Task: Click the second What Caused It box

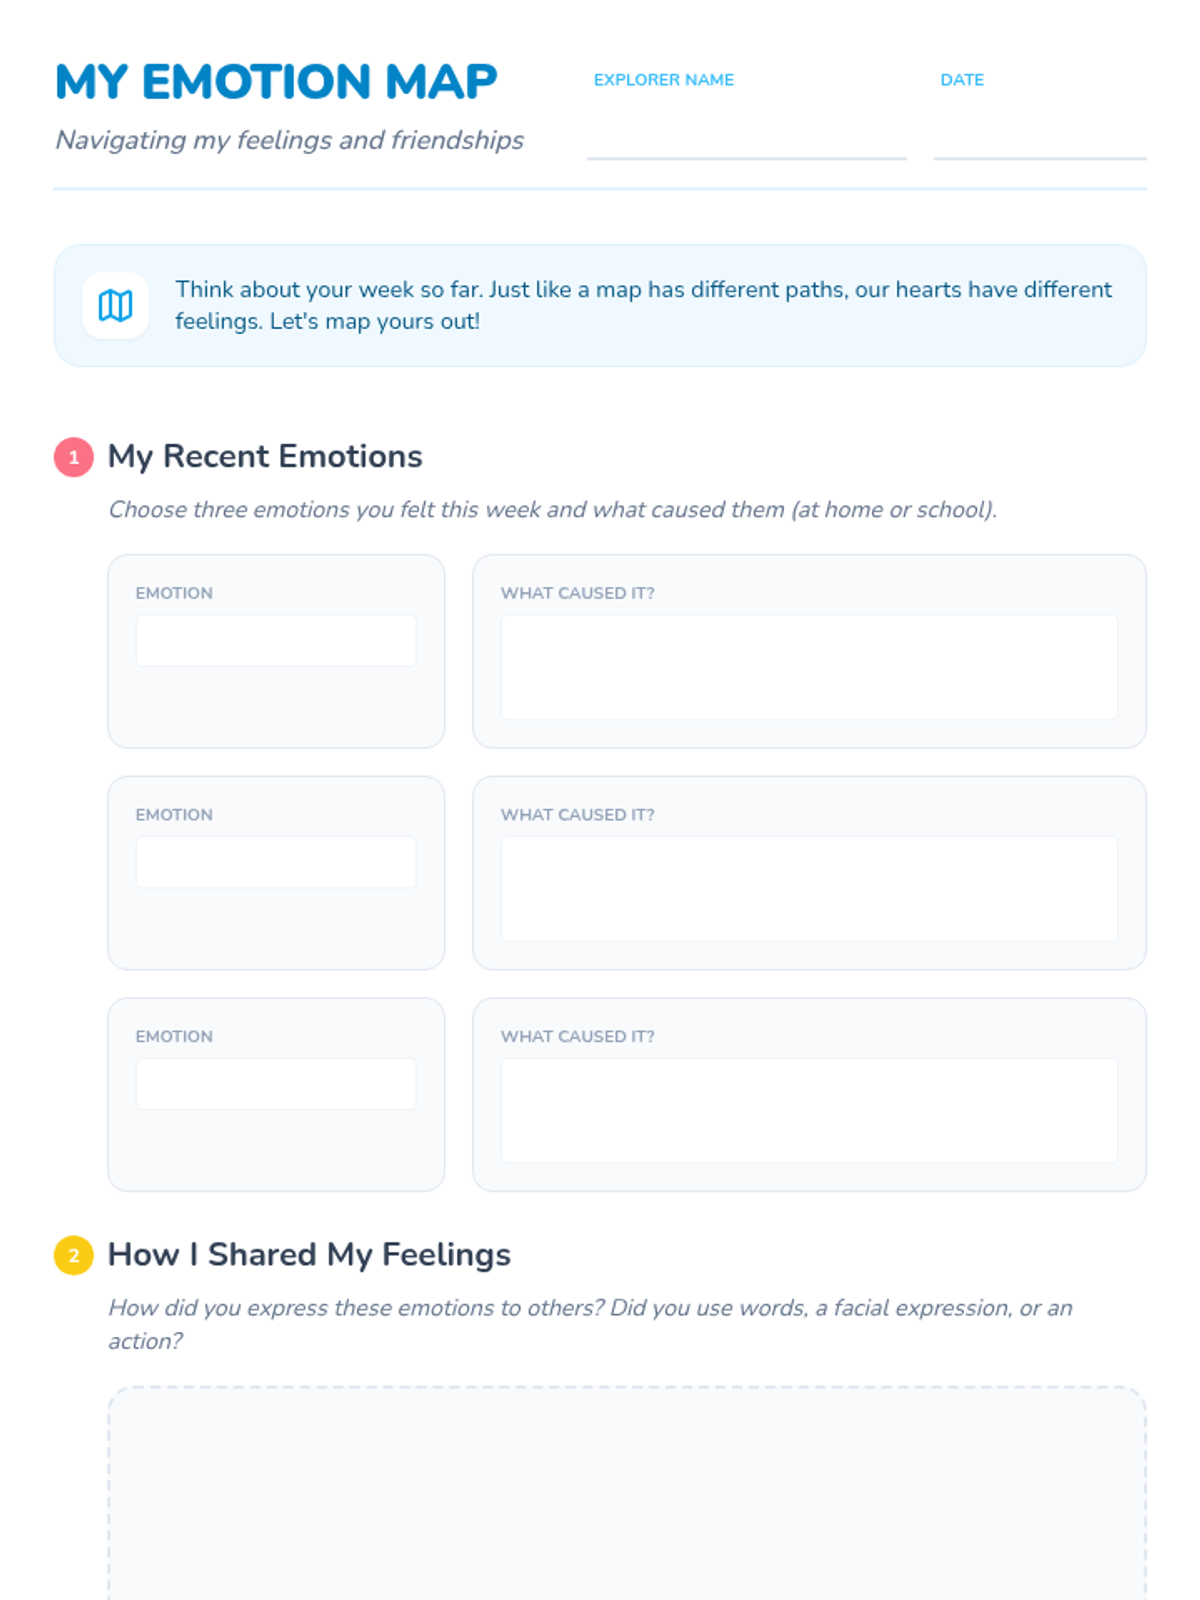Action: pos(809,889)
